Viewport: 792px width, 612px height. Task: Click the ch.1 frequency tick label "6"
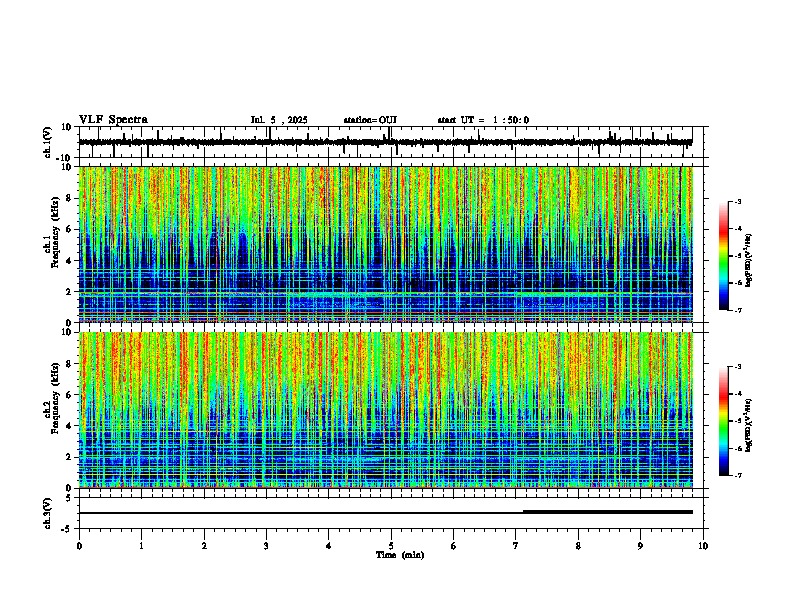(71, 229)
